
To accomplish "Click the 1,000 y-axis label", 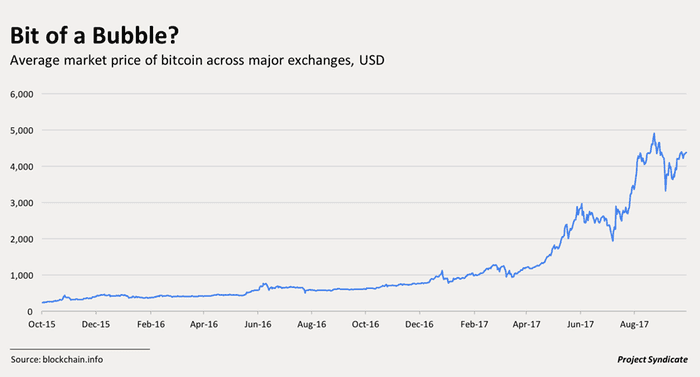I will tap(22, 276).
